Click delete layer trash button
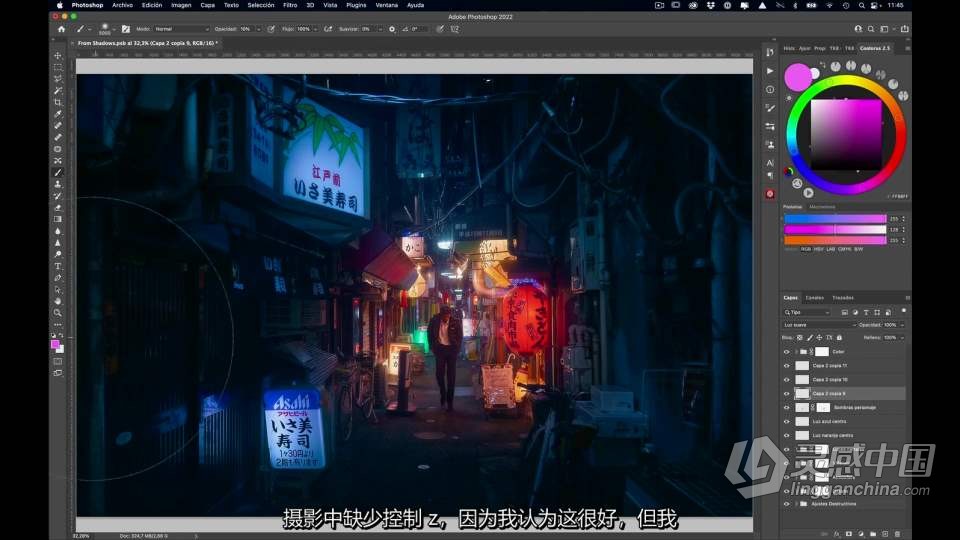 (898, 534)
